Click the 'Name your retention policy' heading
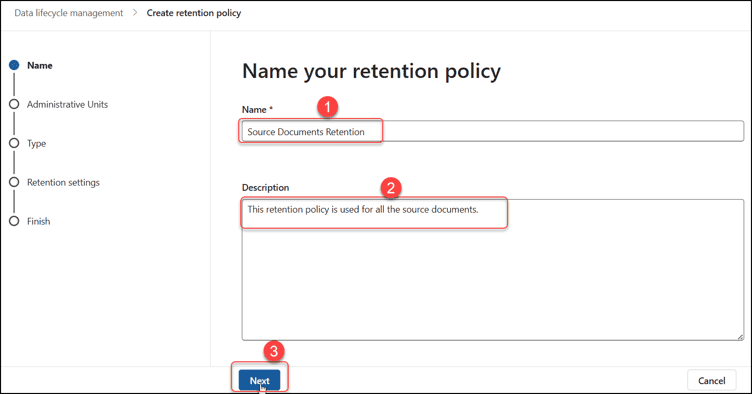 point(371,71)
